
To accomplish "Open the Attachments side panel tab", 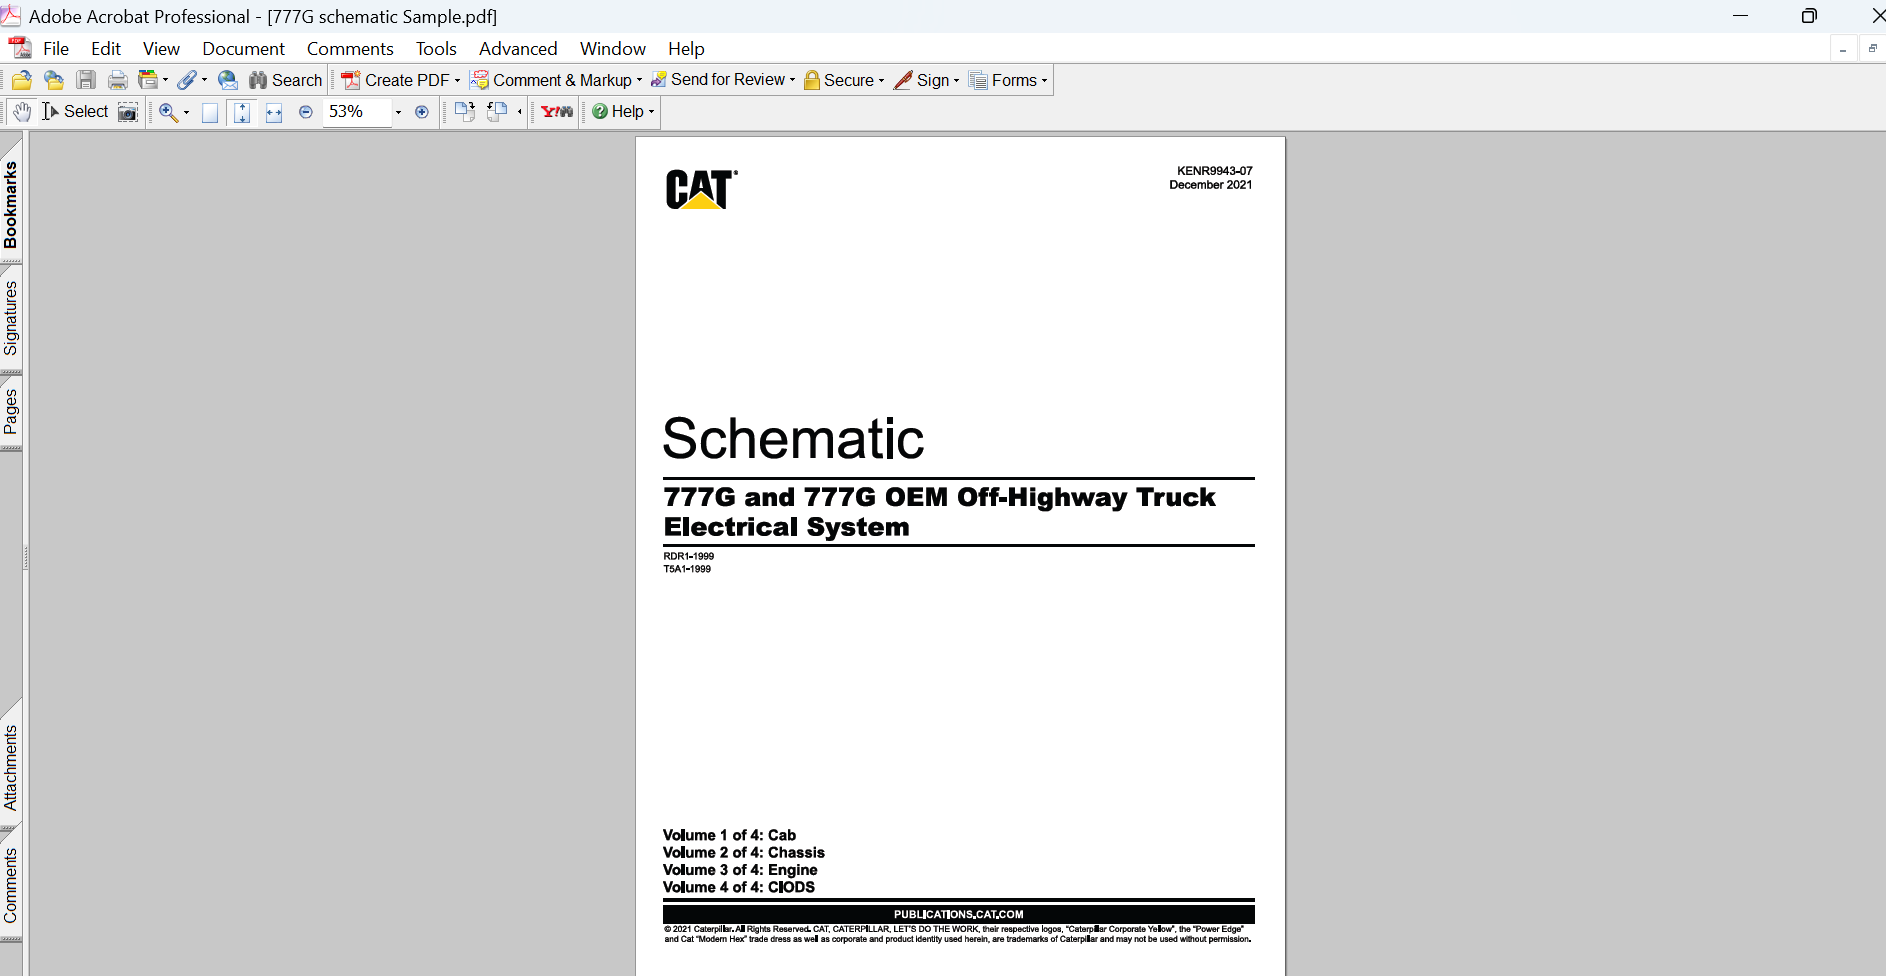I will [11, 767].
